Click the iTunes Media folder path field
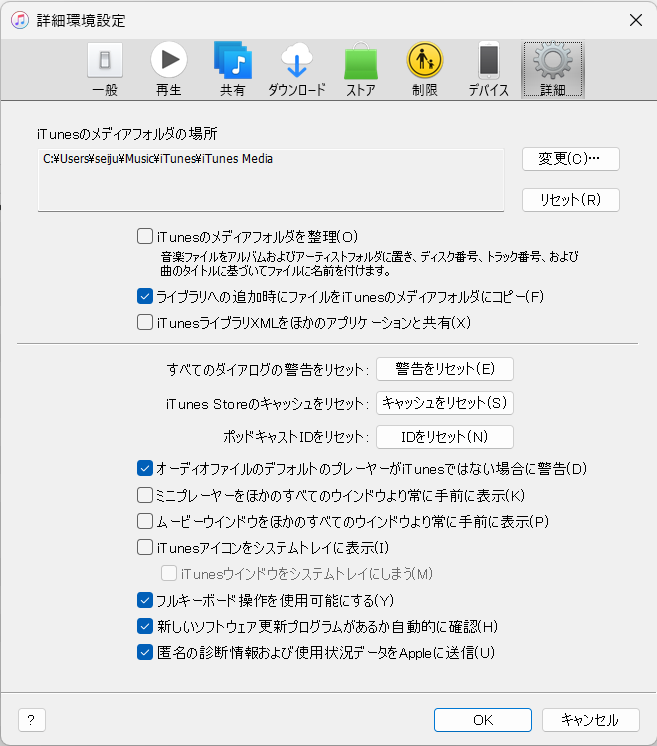 click(x=271, y=180)
